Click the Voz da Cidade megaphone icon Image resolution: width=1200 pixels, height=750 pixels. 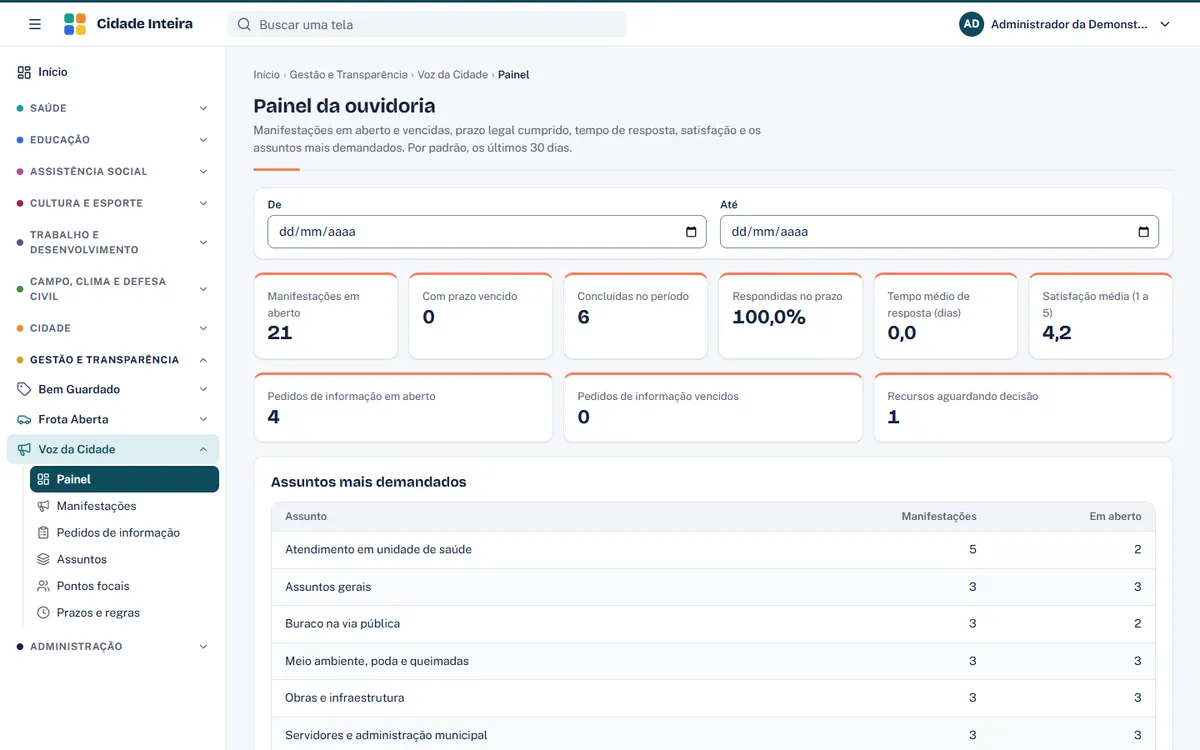click(x=24, y=450)
